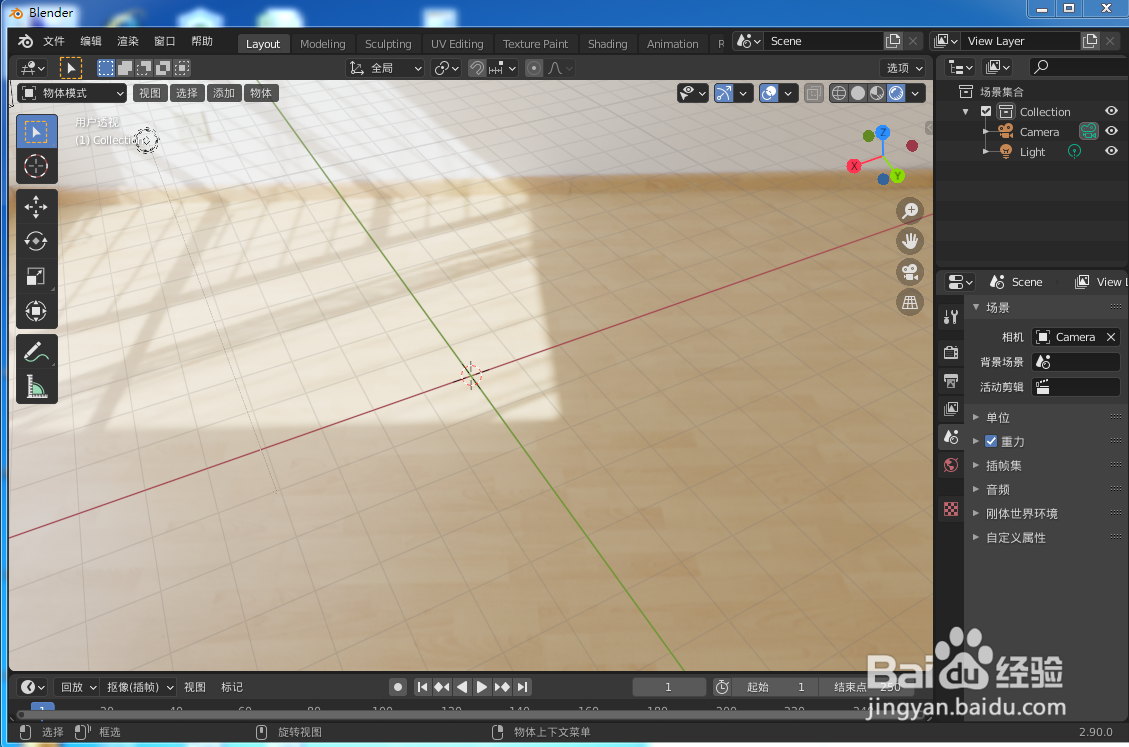This screenshot has width=1129, height=747.
Task: Expand the 音频 audio panel
Action: (x=998, y=489)
